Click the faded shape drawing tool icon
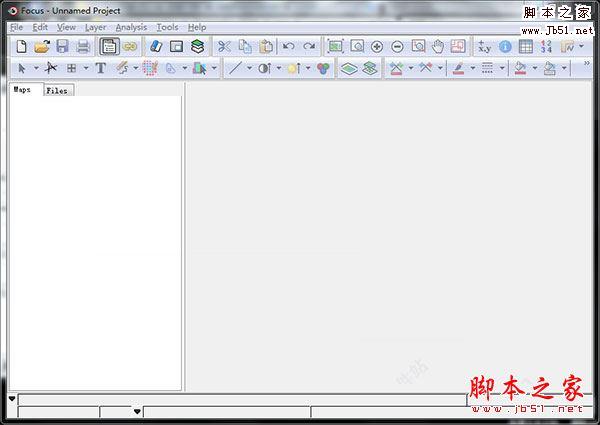 click(171, 68)
